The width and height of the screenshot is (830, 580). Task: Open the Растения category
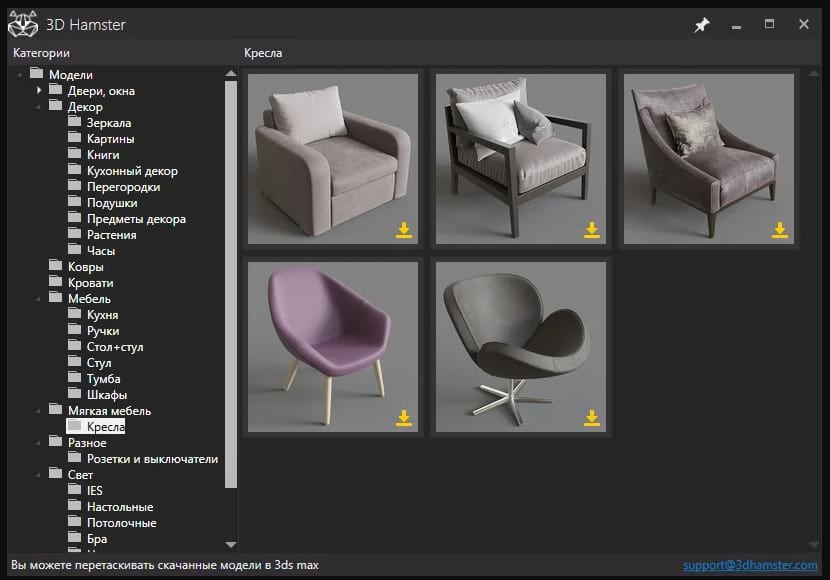111,235
